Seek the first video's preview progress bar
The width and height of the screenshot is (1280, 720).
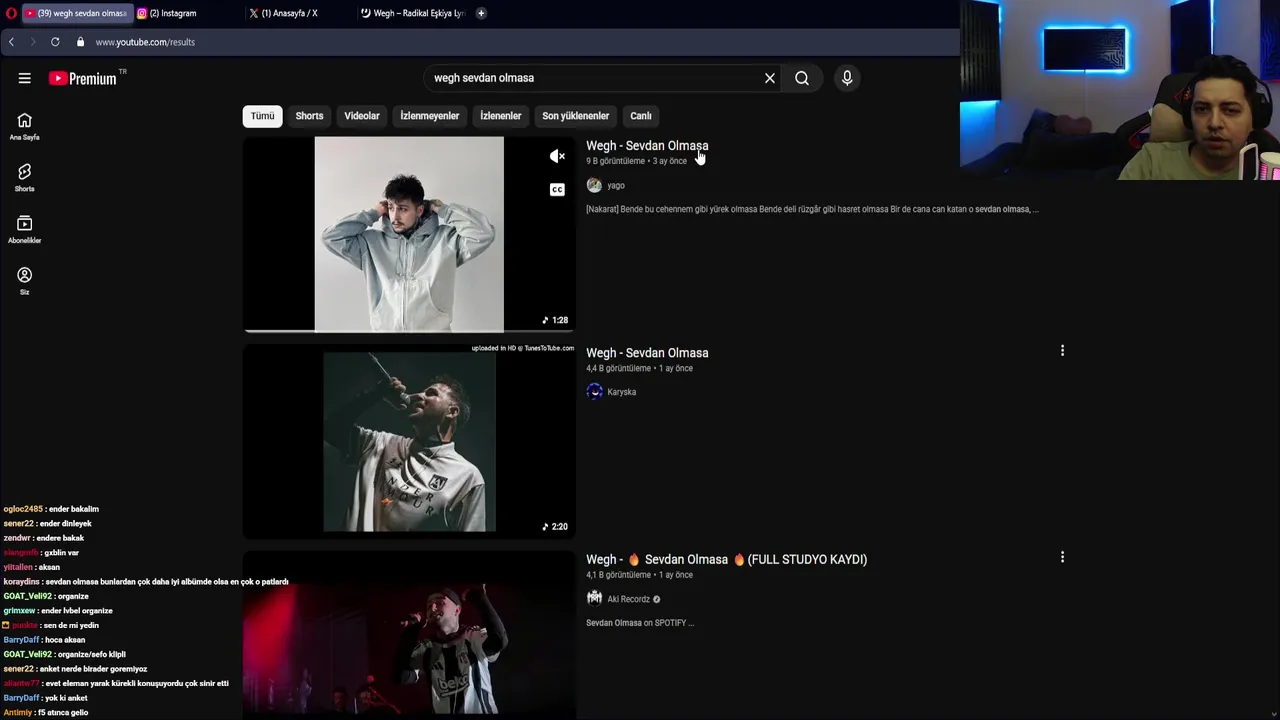coord(409,330)
